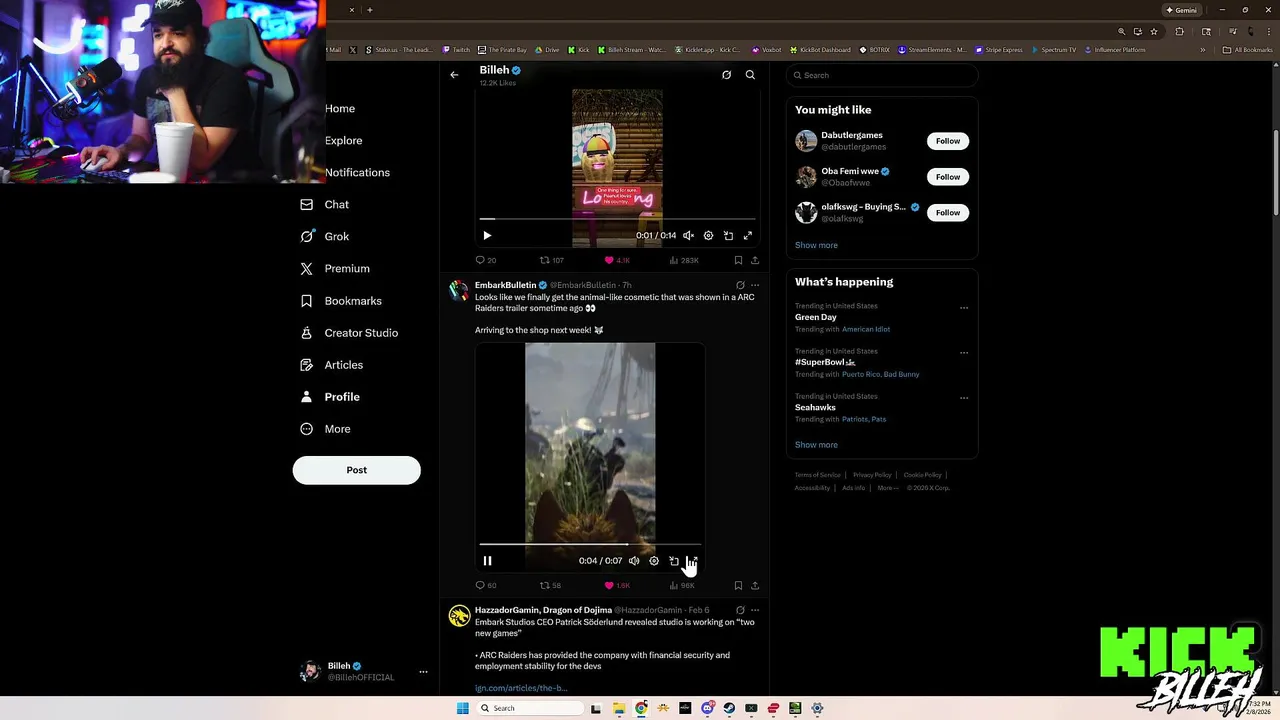Mute the ARC Raiders video showing 0:07
Viewport: 1280px width, 720px height.
pos(634,561)
